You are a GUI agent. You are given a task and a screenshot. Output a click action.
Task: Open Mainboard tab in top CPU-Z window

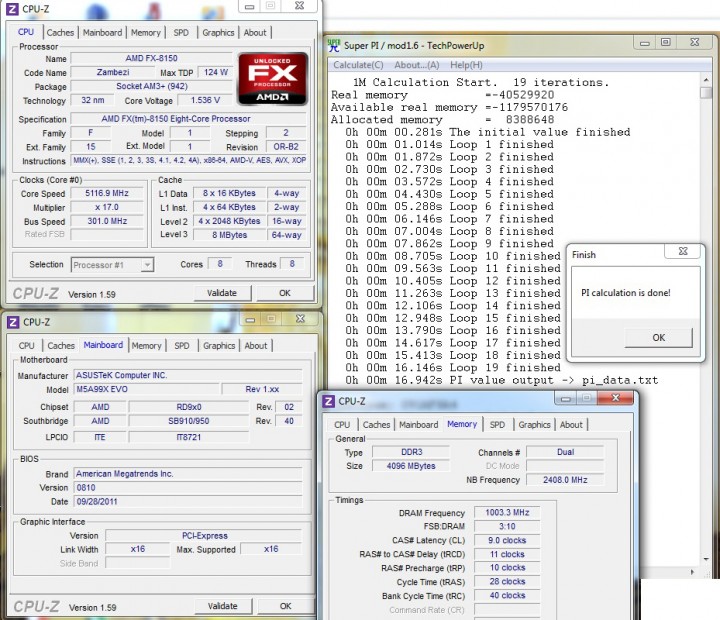pos(102,33)
